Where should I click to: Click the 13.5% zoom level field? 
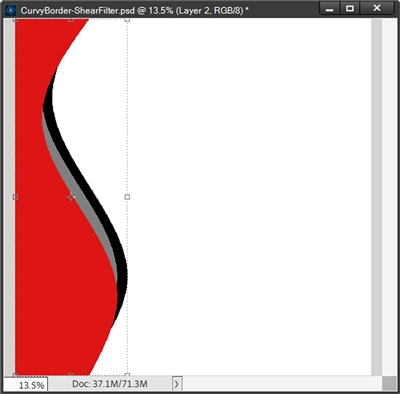(26, 385)
